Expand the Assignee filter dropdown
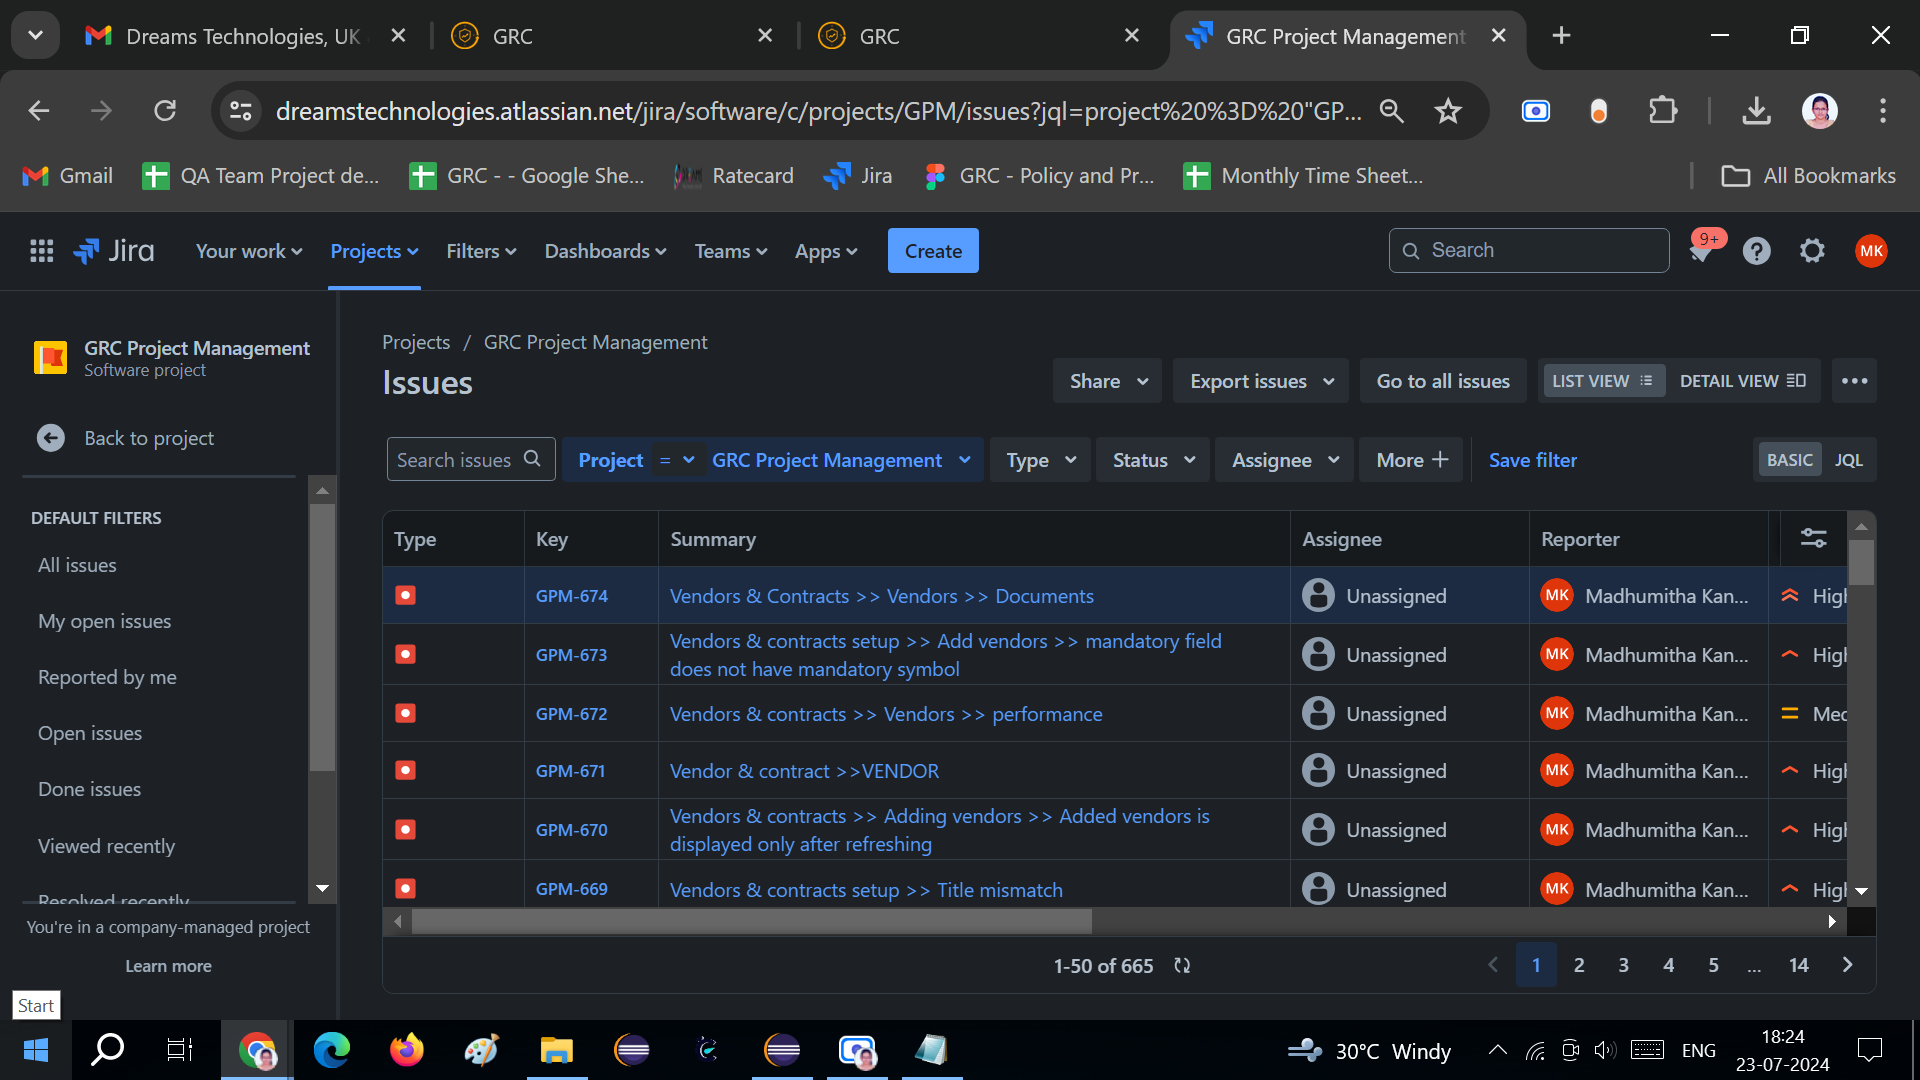1920x1080 pixels. click(1284, 460)
